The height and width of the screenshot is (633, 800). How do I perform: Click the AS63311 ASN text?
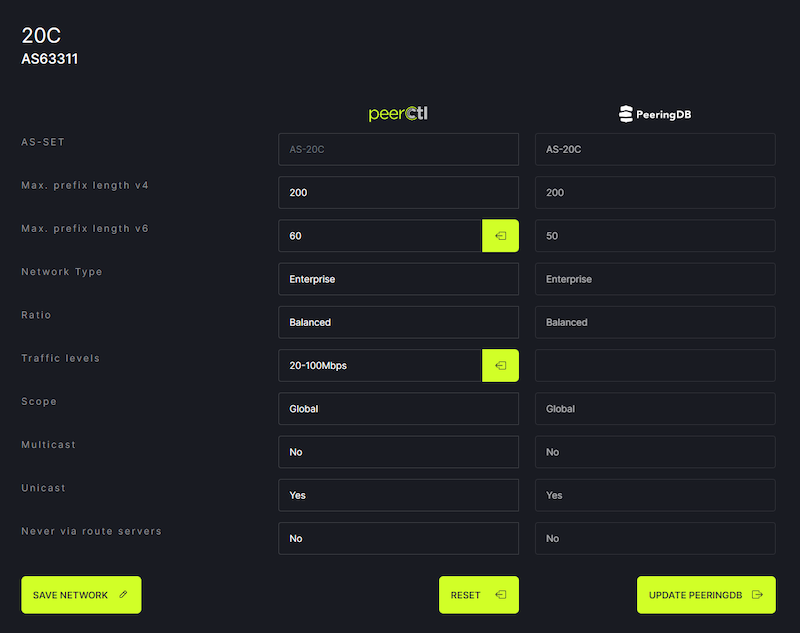[49, 59]
